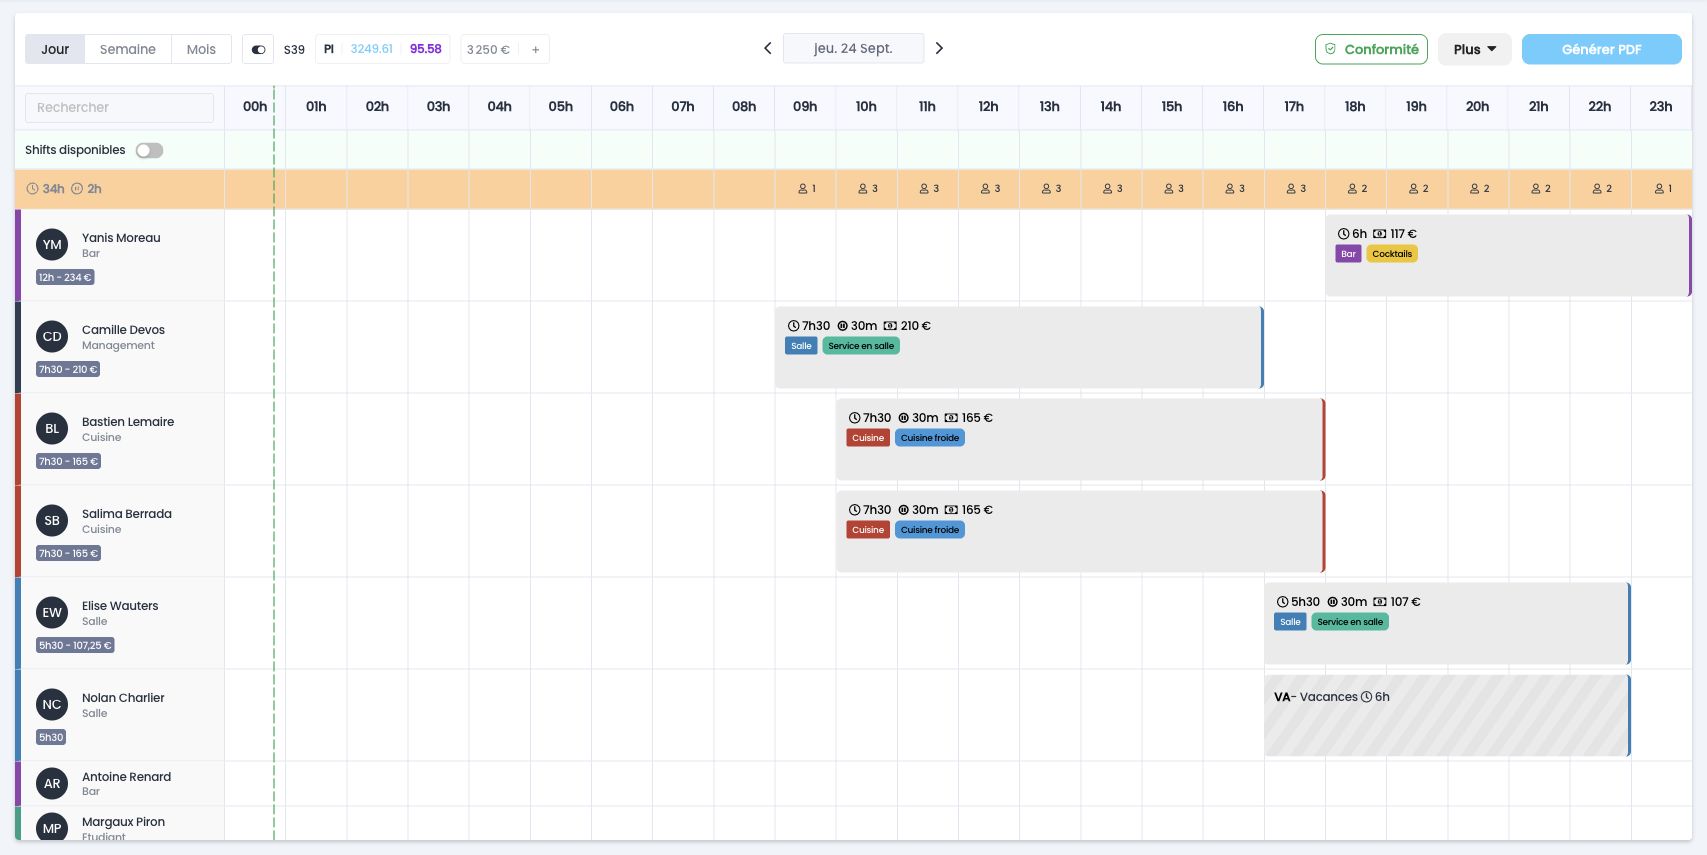Click the S39 week label
This screenshot has width=1707, height=855.
[294, 49]
